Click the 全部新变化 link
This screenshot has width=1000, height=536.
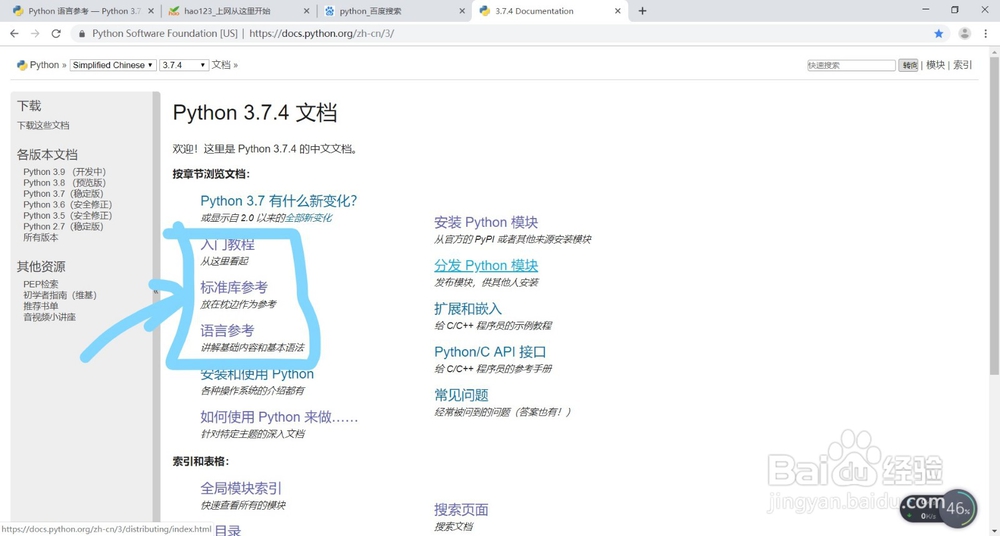308,218
